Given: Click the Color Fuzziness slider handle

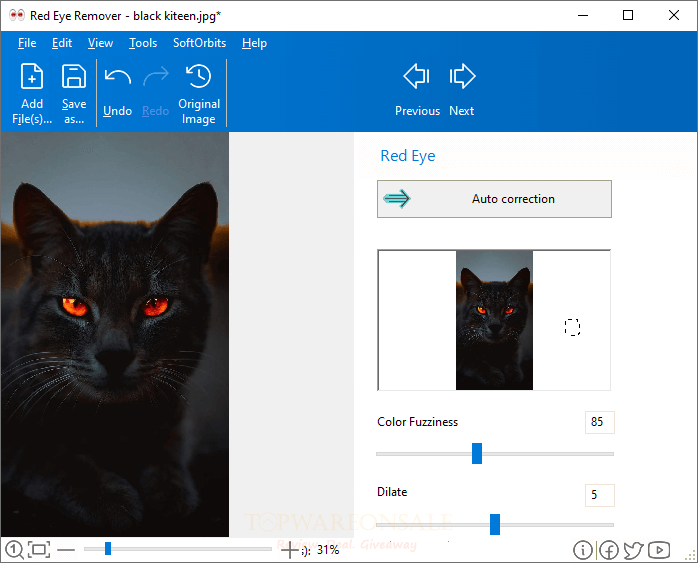Looking at the screenshot, I should (x=477, y=454).
